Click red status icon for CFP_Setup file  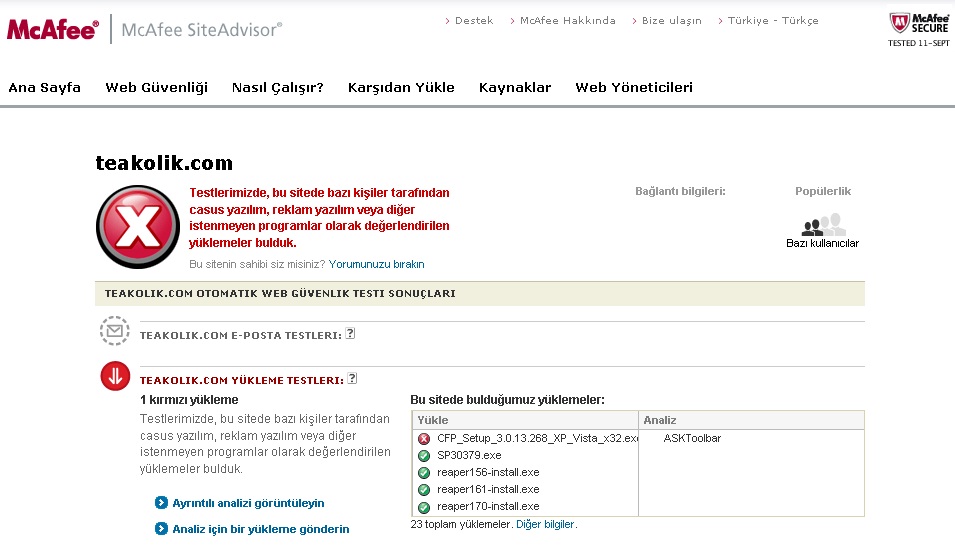tap(424, 438)
